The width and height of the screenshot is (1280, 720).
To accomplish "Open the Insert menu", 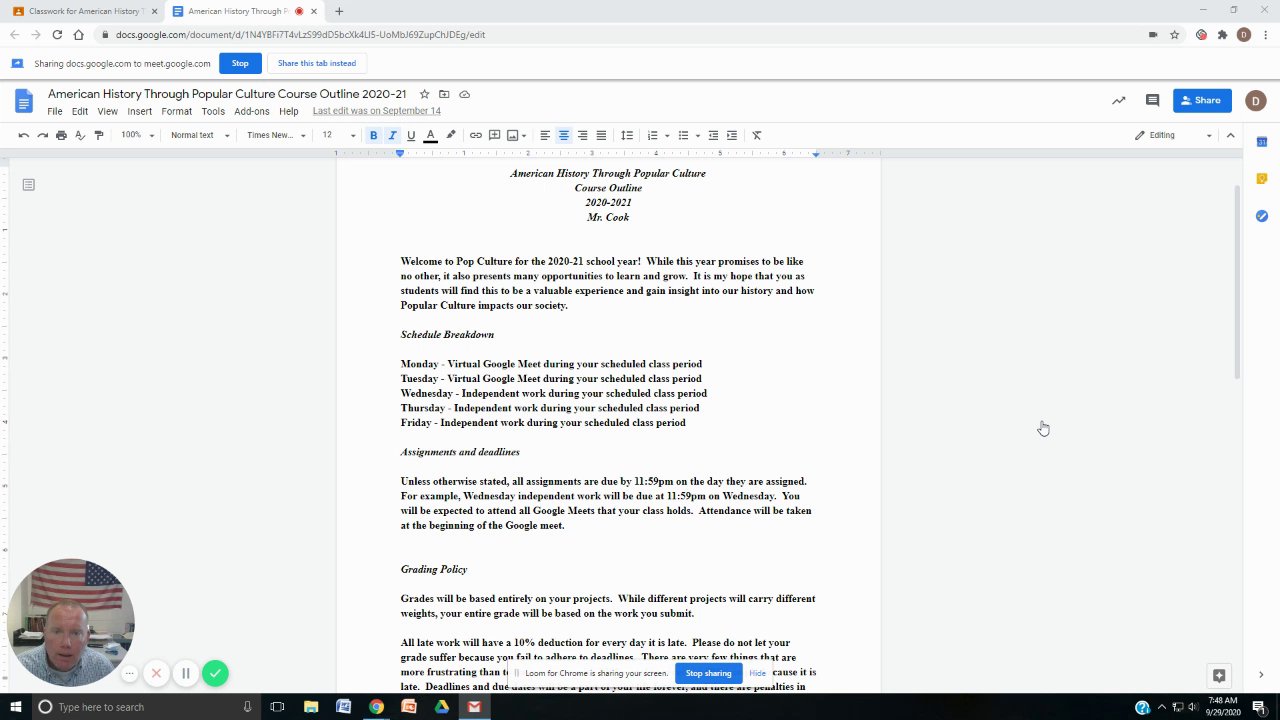I will pos(140,111).
